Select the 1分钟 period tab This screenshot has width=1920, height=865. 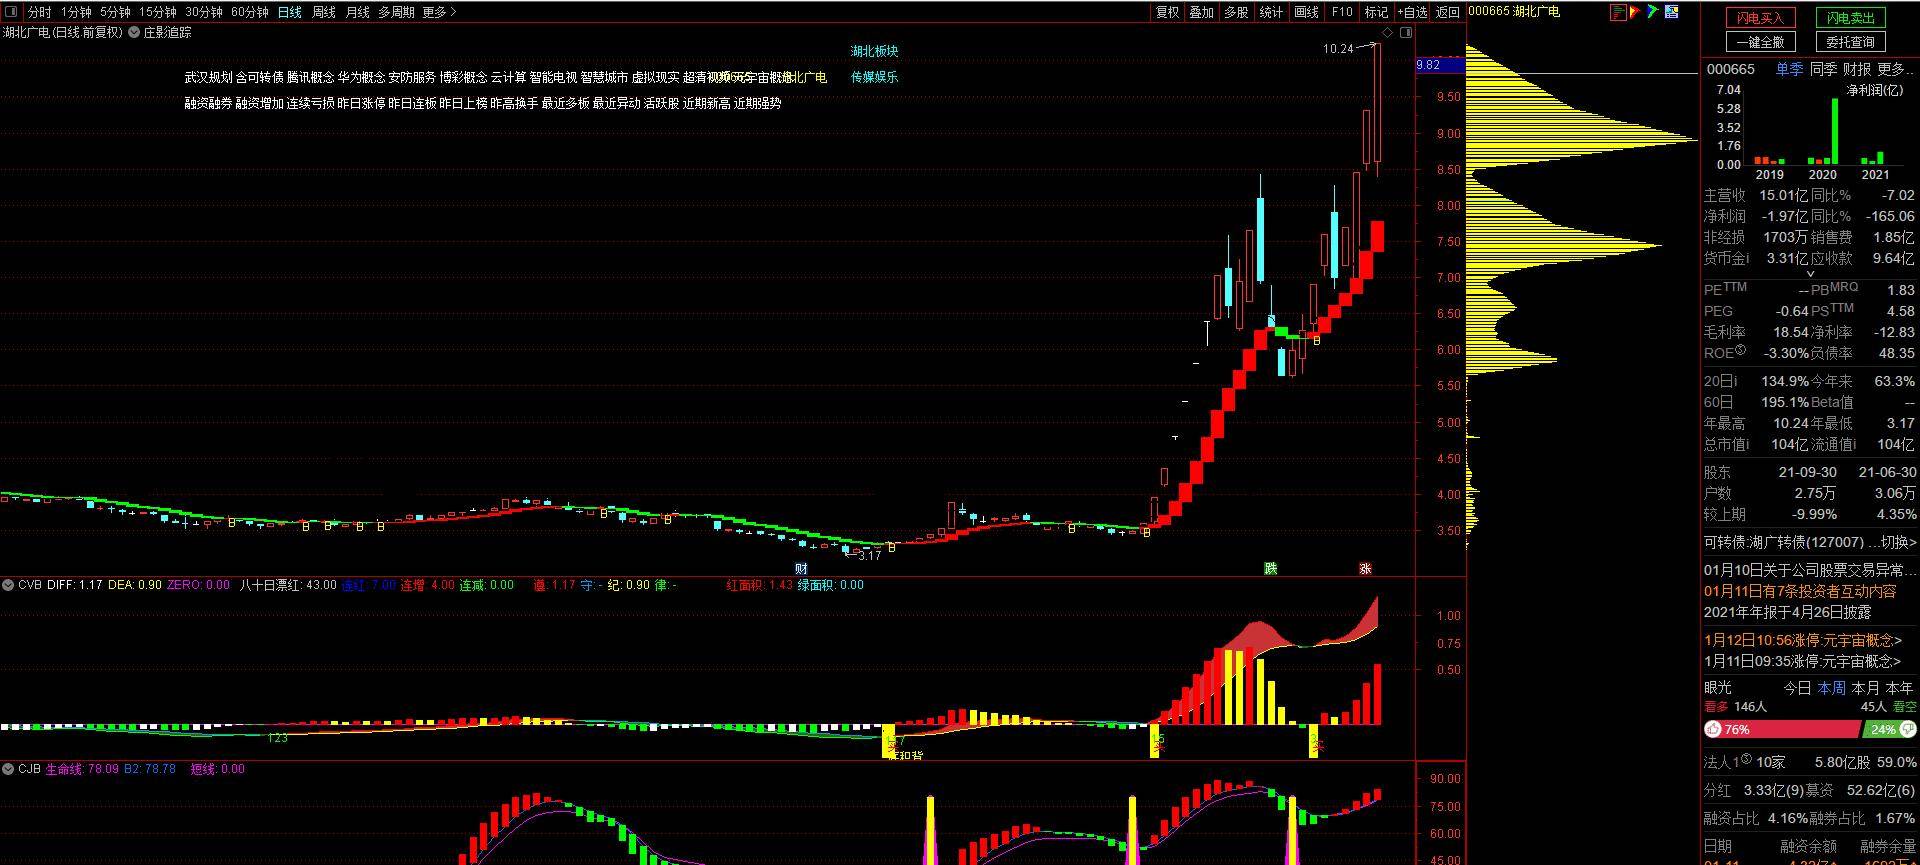pyautogui.click(x=76, y=12)
